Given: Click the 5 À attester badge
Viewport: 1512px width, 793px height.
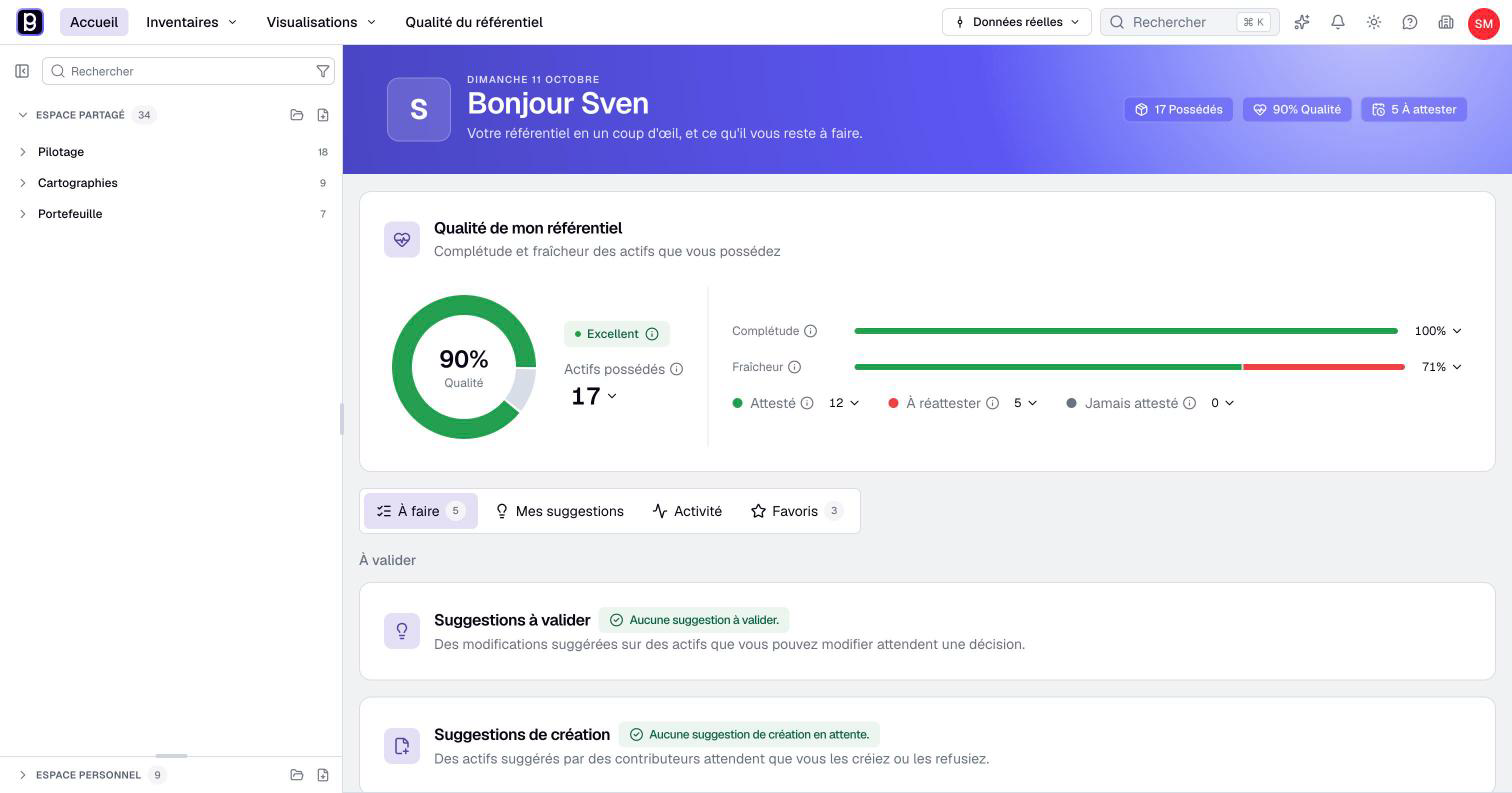Looking at the screenshot, I should point(1414,110).
